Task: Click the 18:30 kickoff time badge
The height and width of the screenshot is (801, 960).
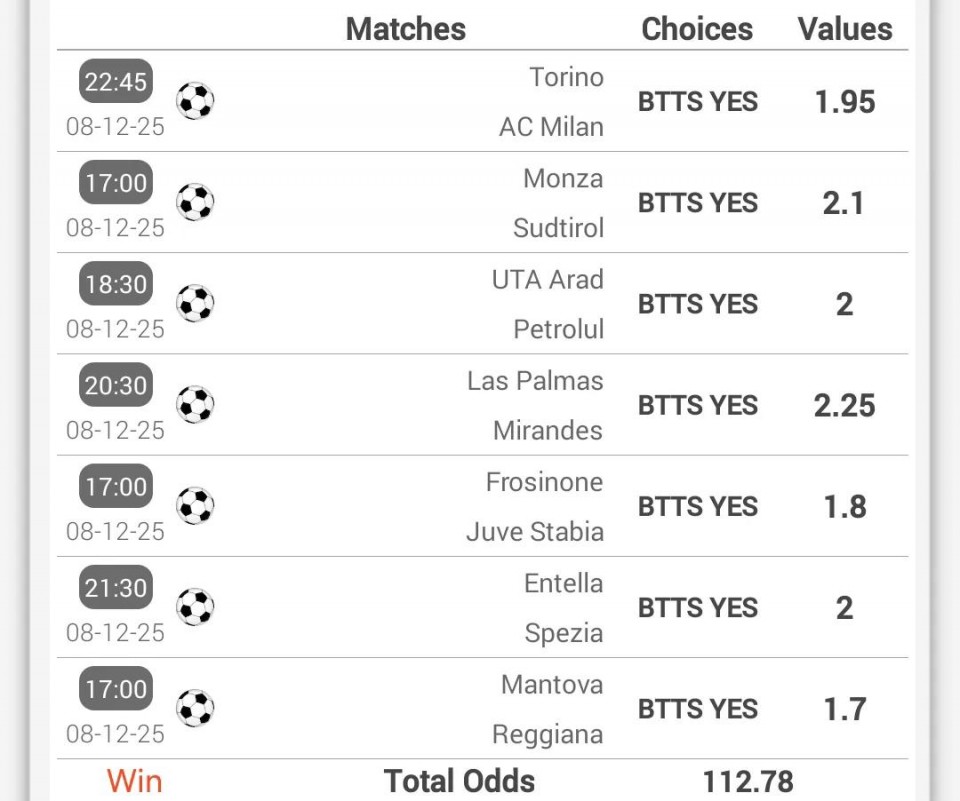Action: 116,284
